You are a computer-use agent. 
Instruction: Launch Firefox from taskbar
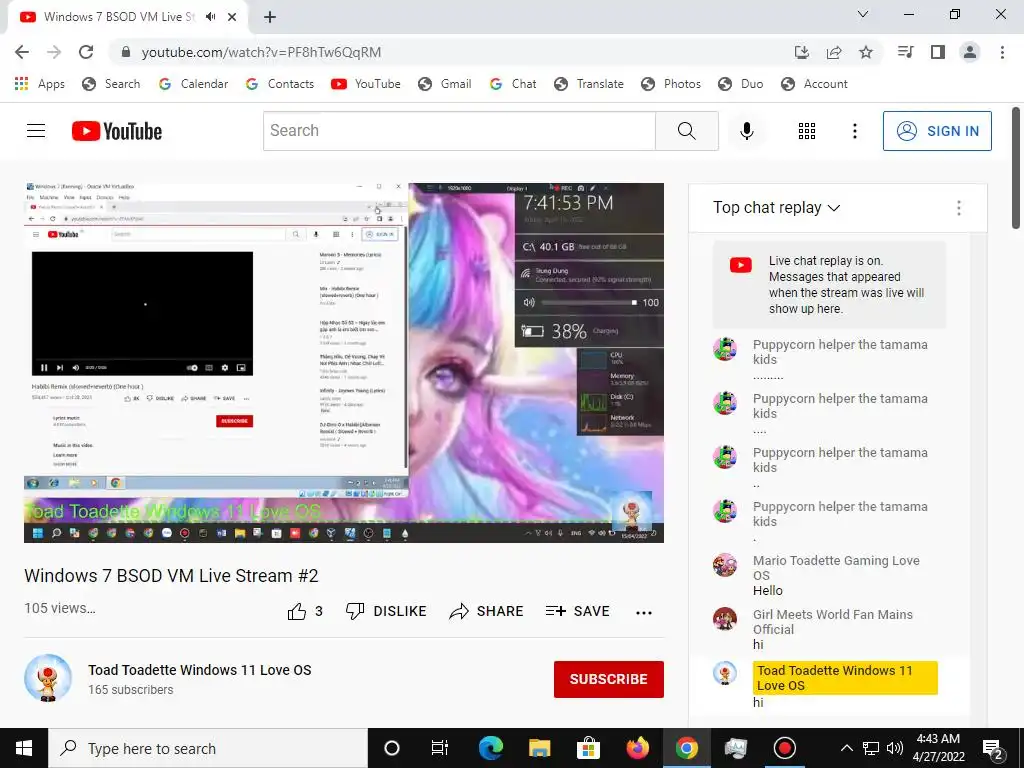point(637,748)
